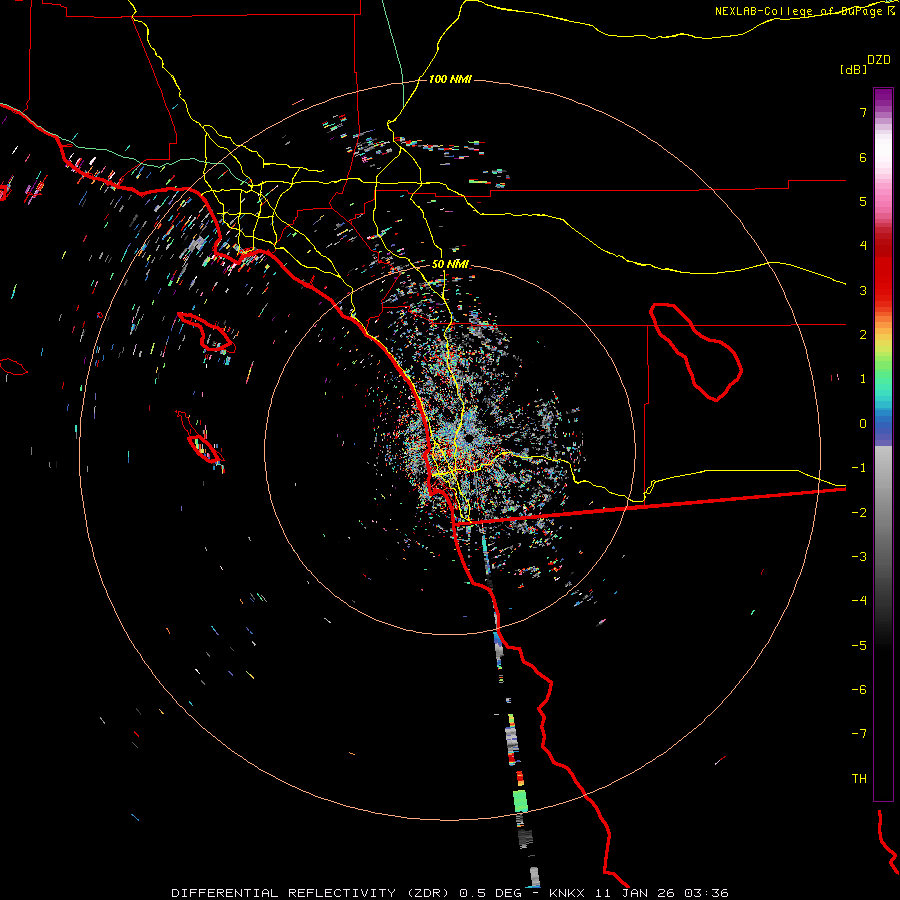
Task: Click the "-3" value on the scale
Action: (859, 556)
